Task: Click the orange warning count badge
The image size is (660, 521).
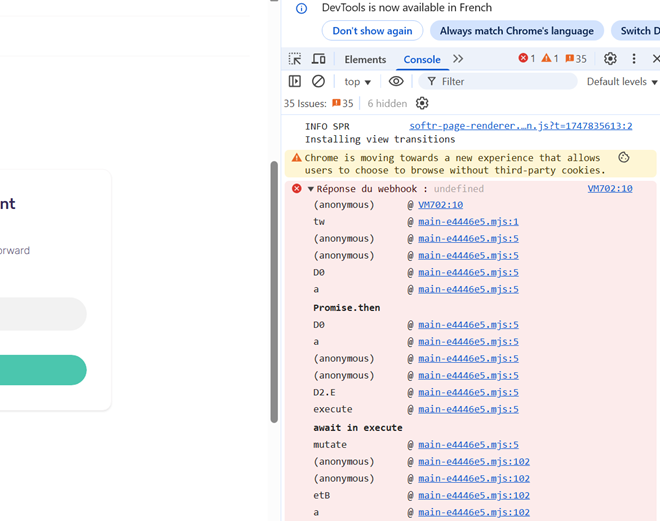Action: pyautogui.click(x=550, y=58)
